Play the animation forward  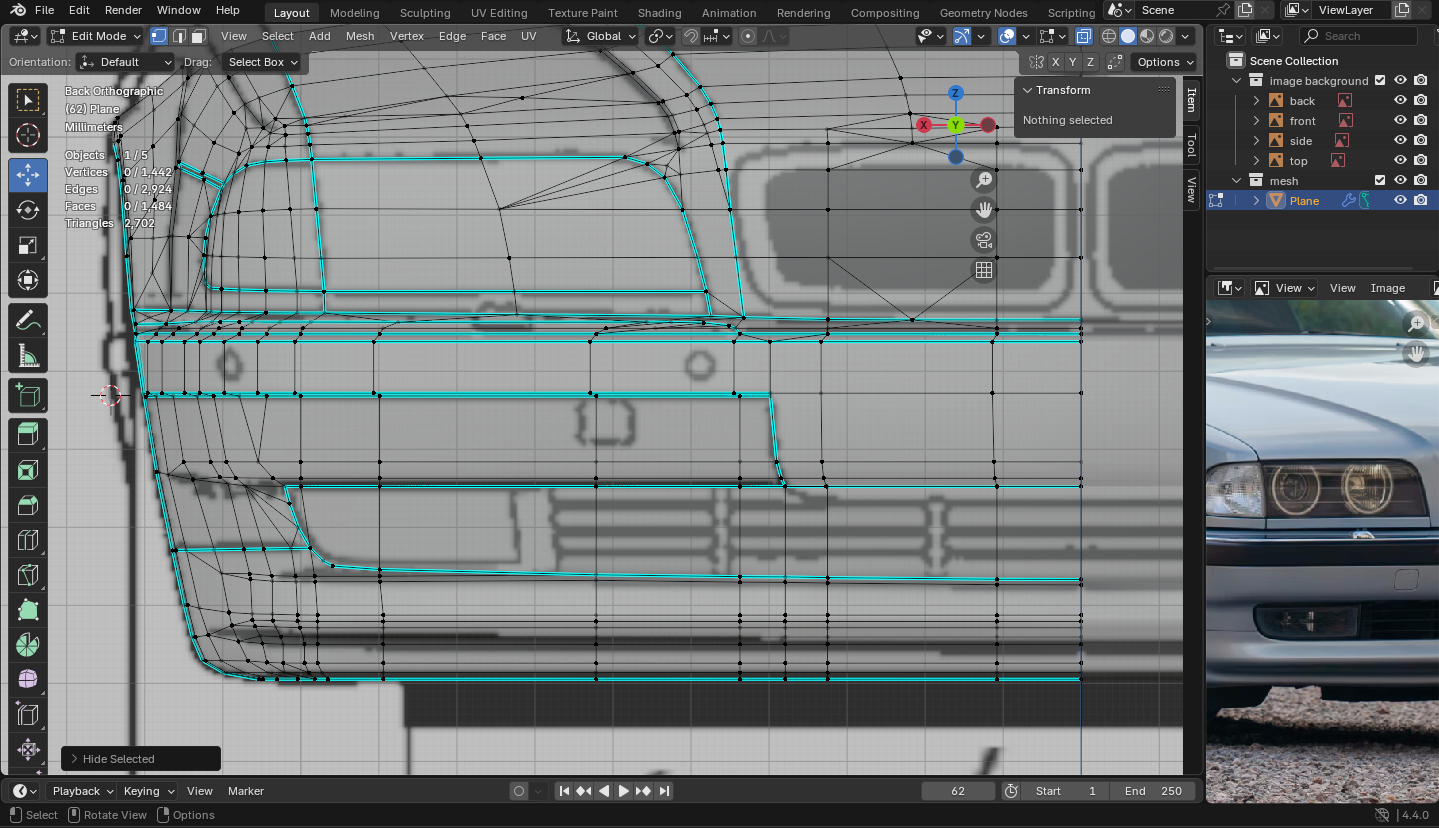624,791
